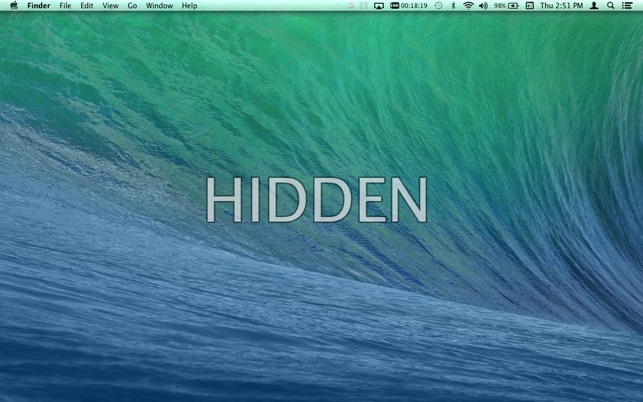Open the Help menu
The image size is (643, 402).
pyautogui.click(x=189, y=6)
